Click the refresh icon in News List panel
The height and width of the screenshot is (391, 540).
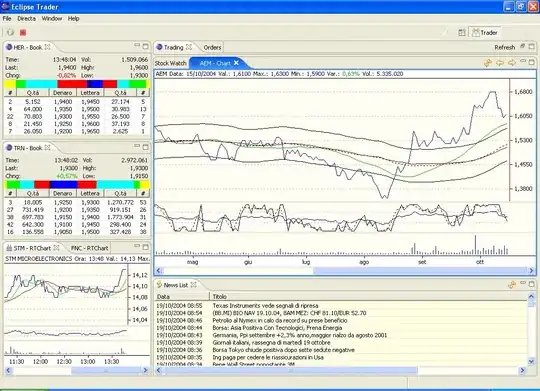point(512,285)
